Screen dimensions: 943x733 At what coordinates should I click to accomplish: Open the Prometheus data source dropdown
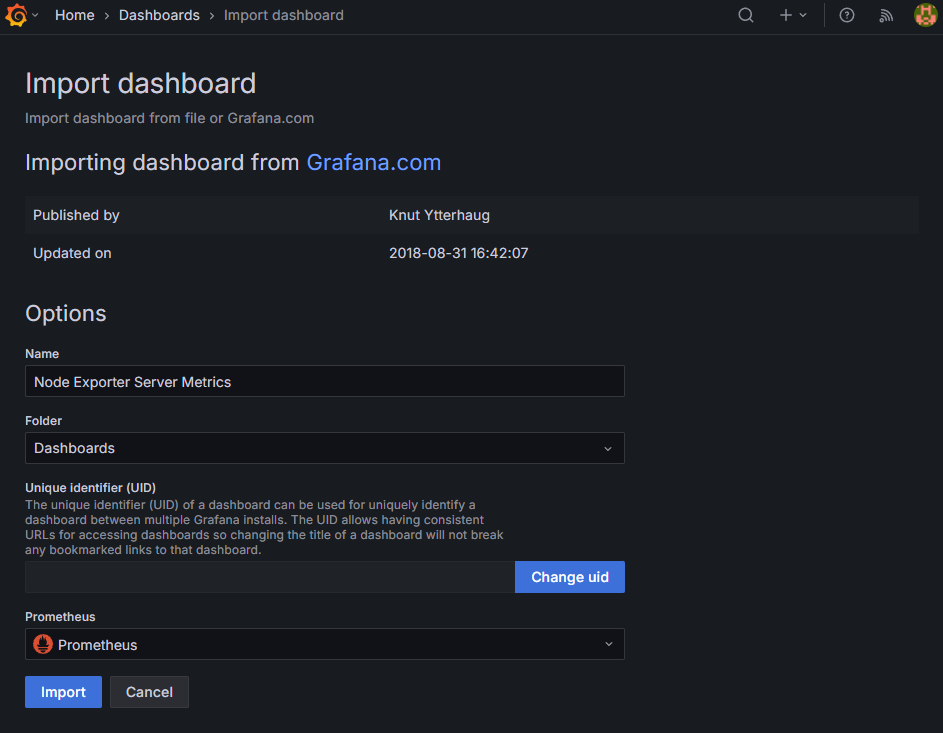(325, 644)
